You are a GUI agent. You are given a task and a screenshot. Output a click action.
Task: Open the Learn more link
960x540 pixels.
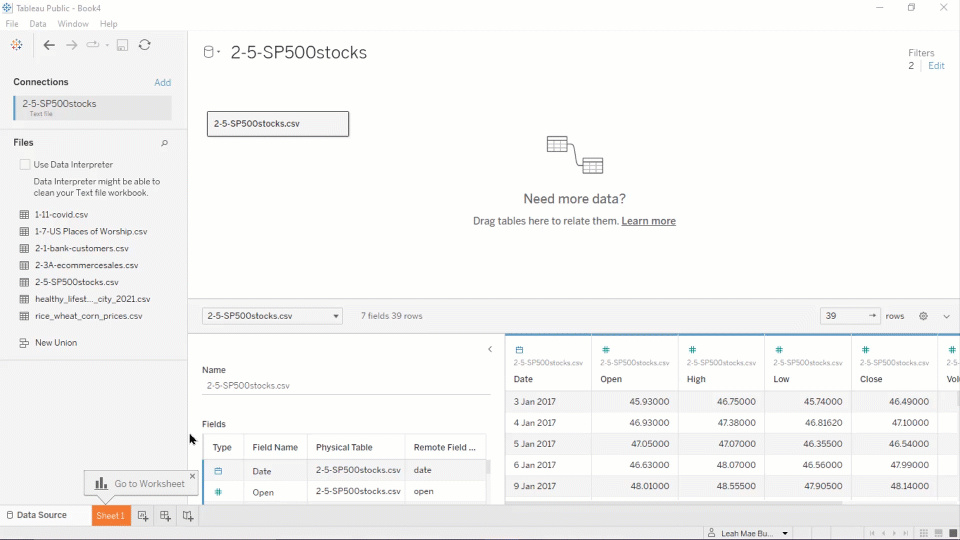click(648, 221)
